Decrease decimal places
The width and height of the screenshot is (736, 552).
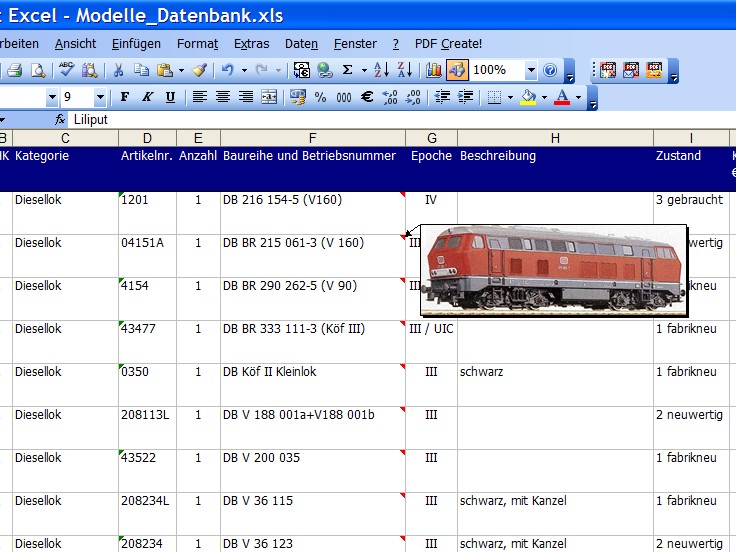(413, 97)
